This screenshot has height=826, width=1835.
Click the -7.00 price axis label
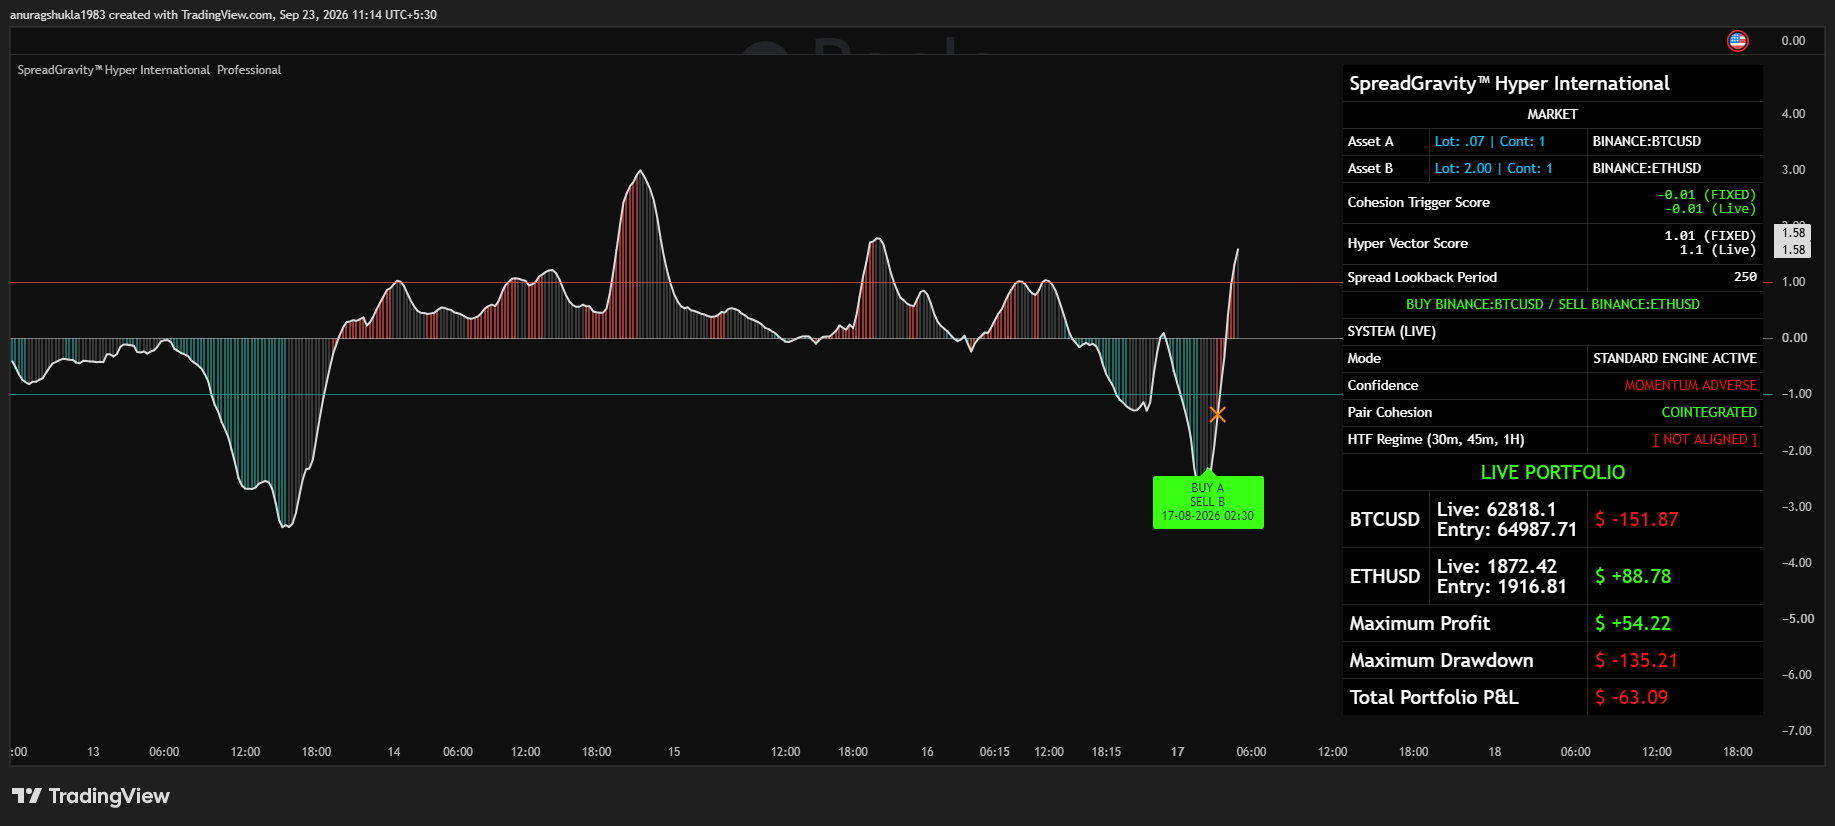pyautogui.click(x=1796, y=731)
